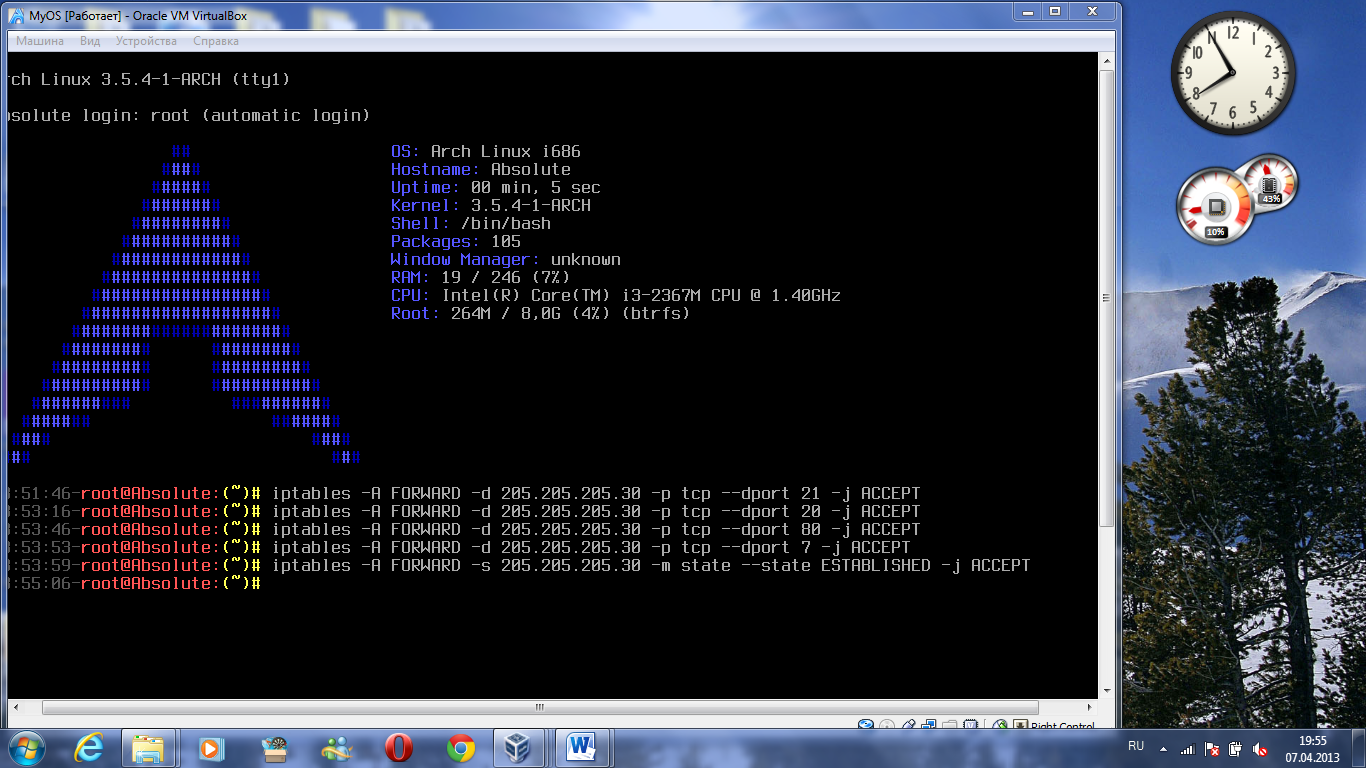
Task: Click the VM vertical scrollbar down arrow
Action: click(1106, 691)
